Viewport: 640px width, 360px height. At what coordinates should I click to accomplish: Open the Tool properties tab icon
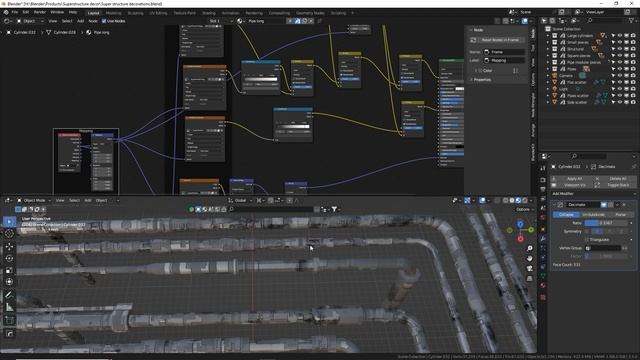pos(542,168)
